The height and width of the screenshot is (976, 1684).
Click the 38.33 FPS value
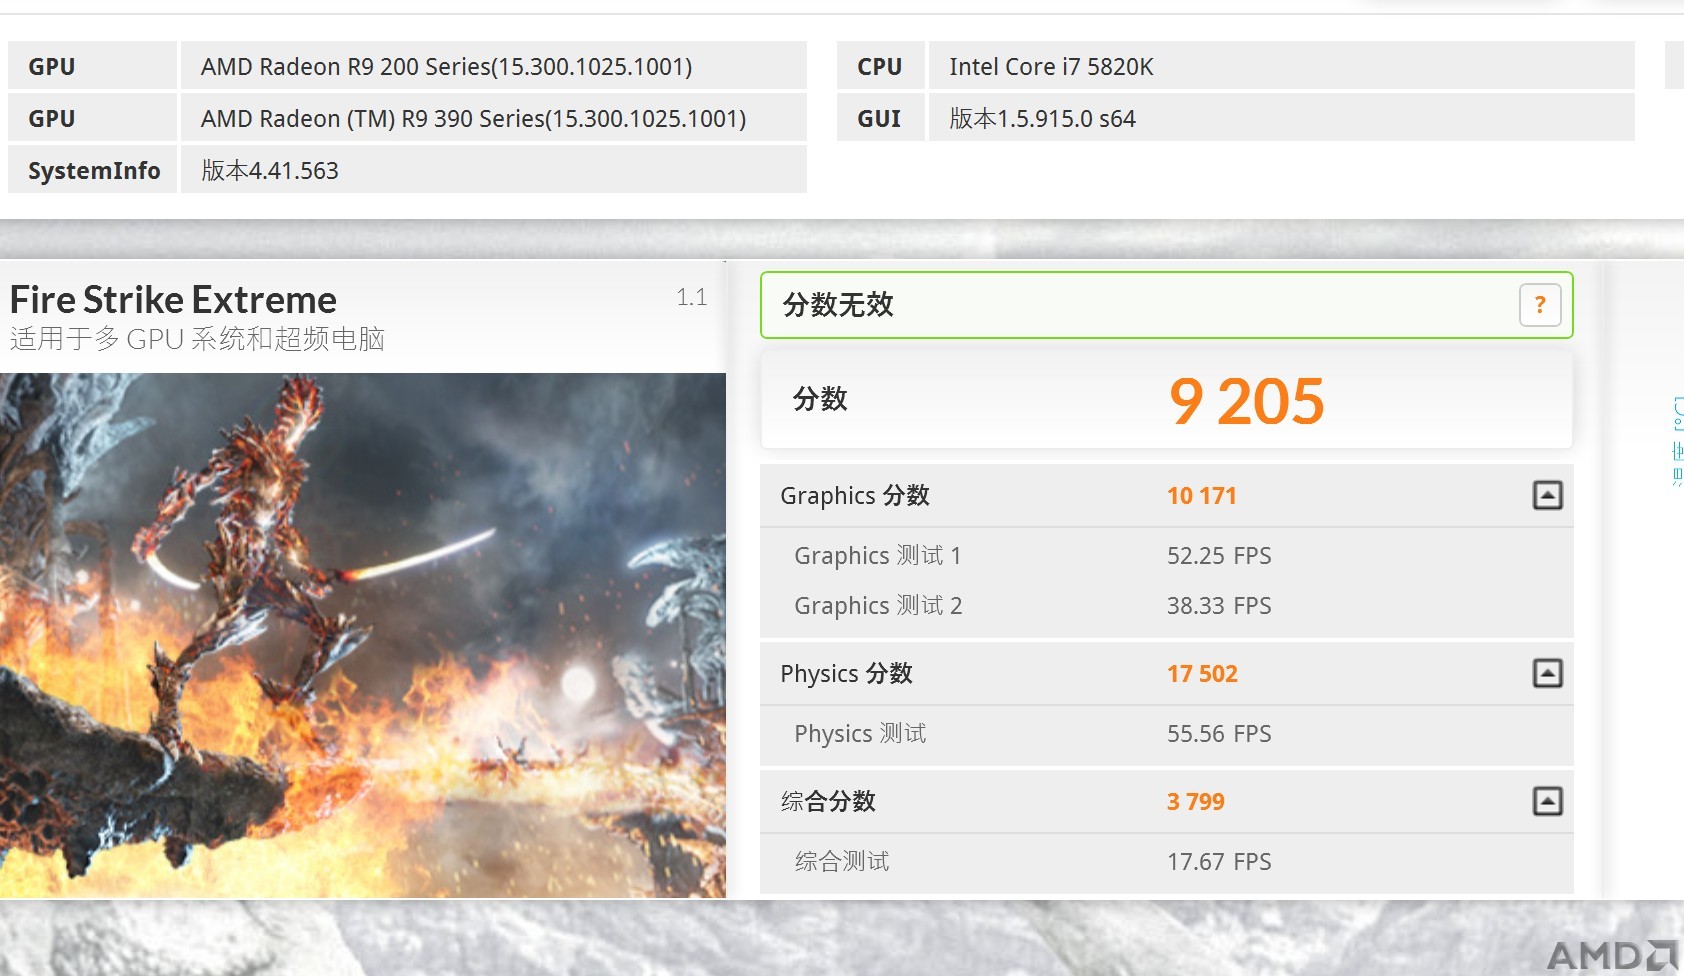coord(1219,606)
